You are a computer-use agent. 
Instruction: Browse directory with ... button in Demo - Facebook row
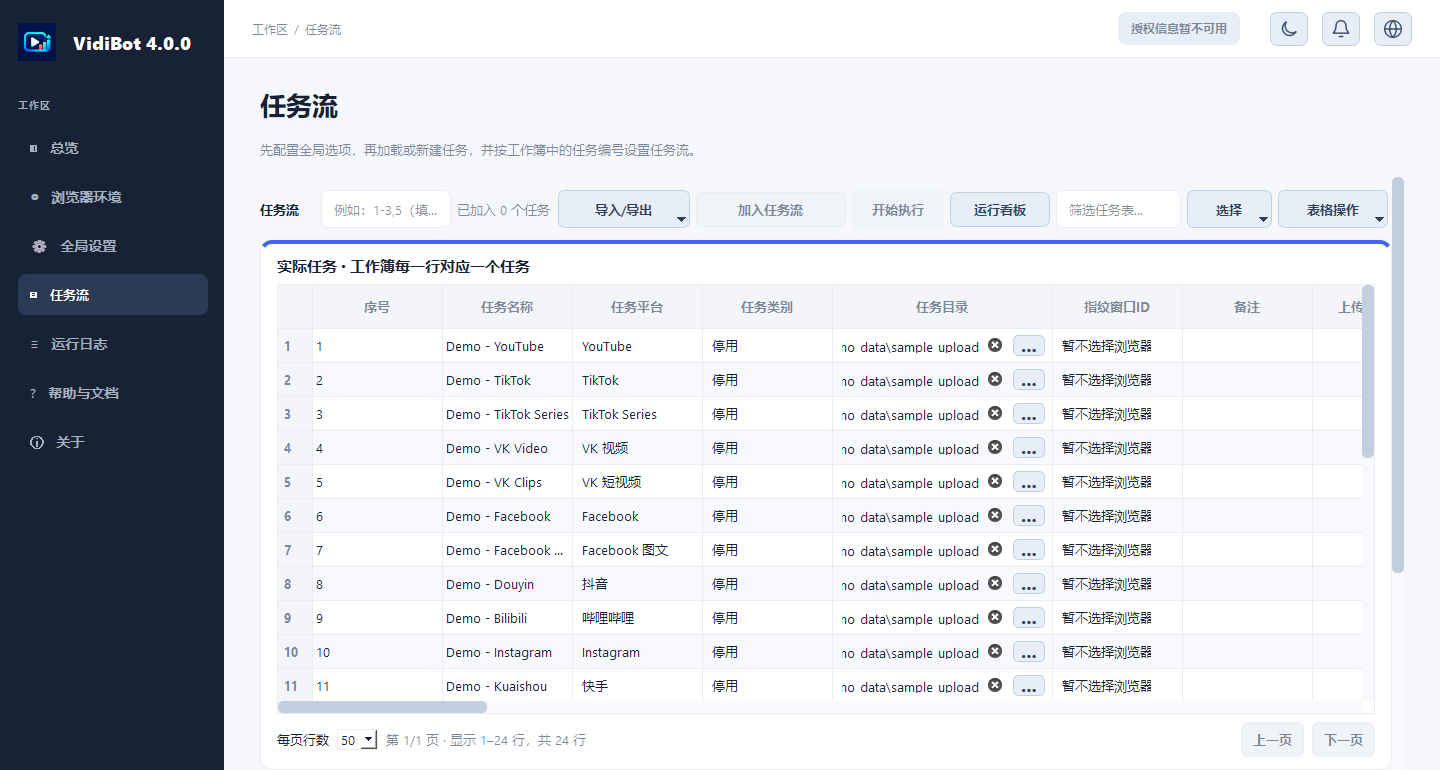coord(1029,516)
